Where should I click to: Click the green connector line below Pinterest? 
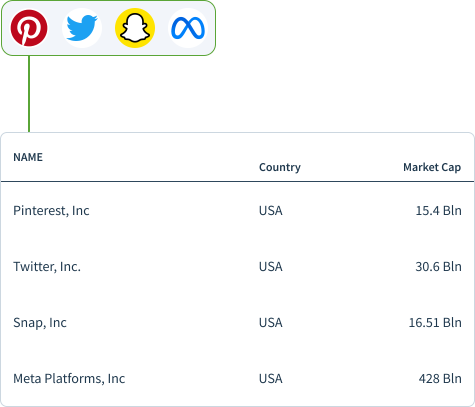coord(29,94)
